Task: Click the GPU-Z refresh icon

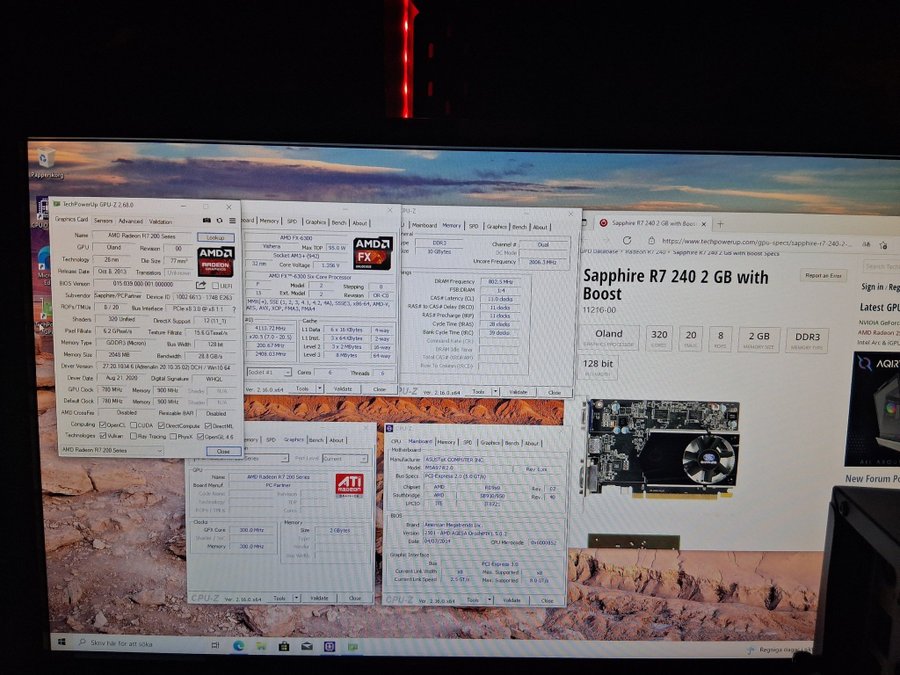Action: 219,220
